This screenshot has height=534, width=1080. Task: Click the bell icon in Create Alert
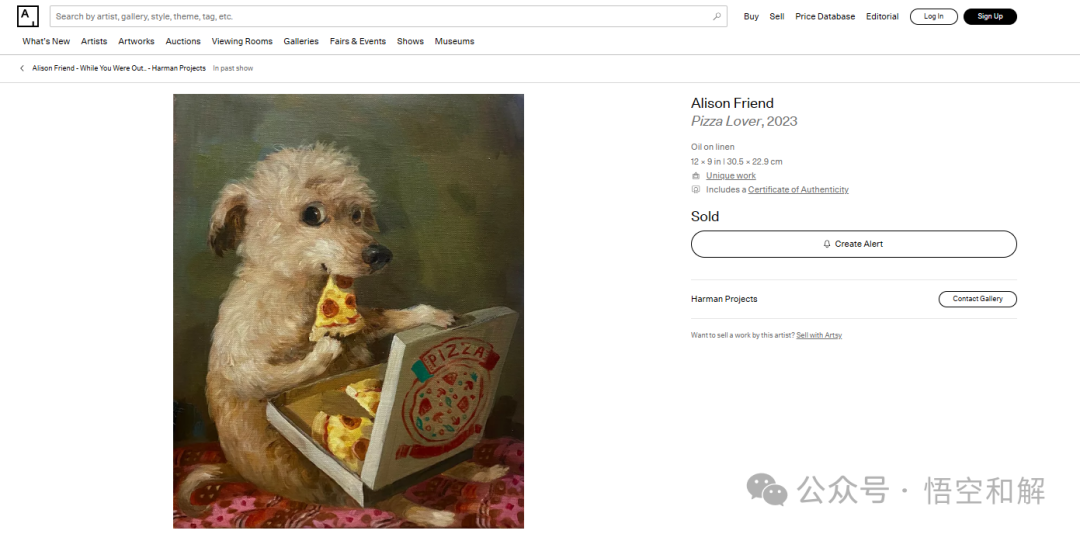pyautogui.click(x=827, y=244)
